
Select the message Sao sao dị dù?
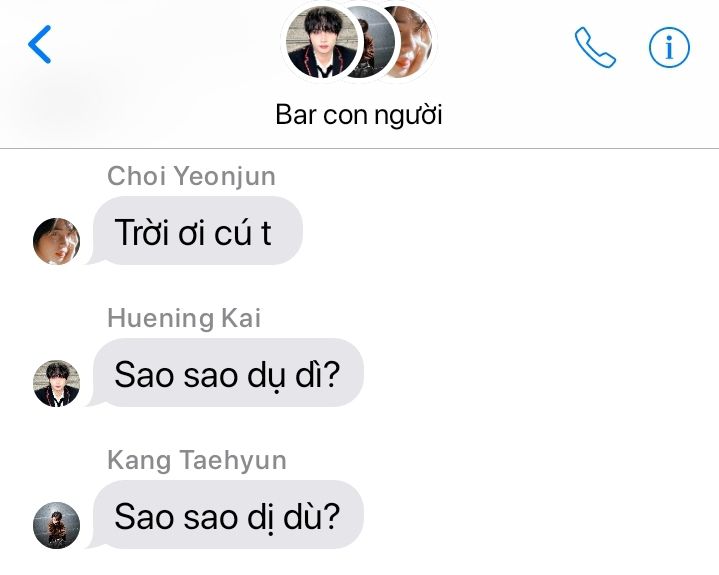pyautogui.click(x=228, y=515)
